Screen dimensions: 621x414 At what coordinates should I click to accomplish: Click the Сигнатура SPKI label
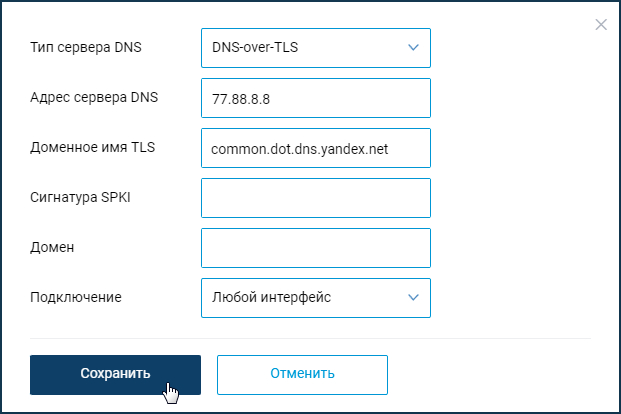[81, 197]
